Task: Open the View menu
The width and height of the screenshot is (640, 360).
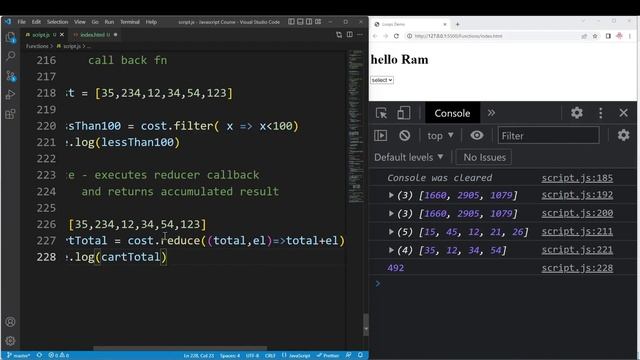Action: 80,22
